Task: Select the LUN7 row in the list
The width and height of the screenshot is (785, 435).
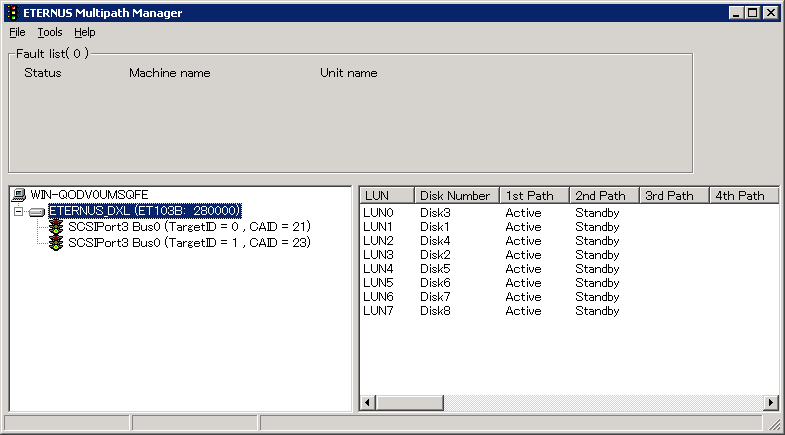Action: pos(379,311)
